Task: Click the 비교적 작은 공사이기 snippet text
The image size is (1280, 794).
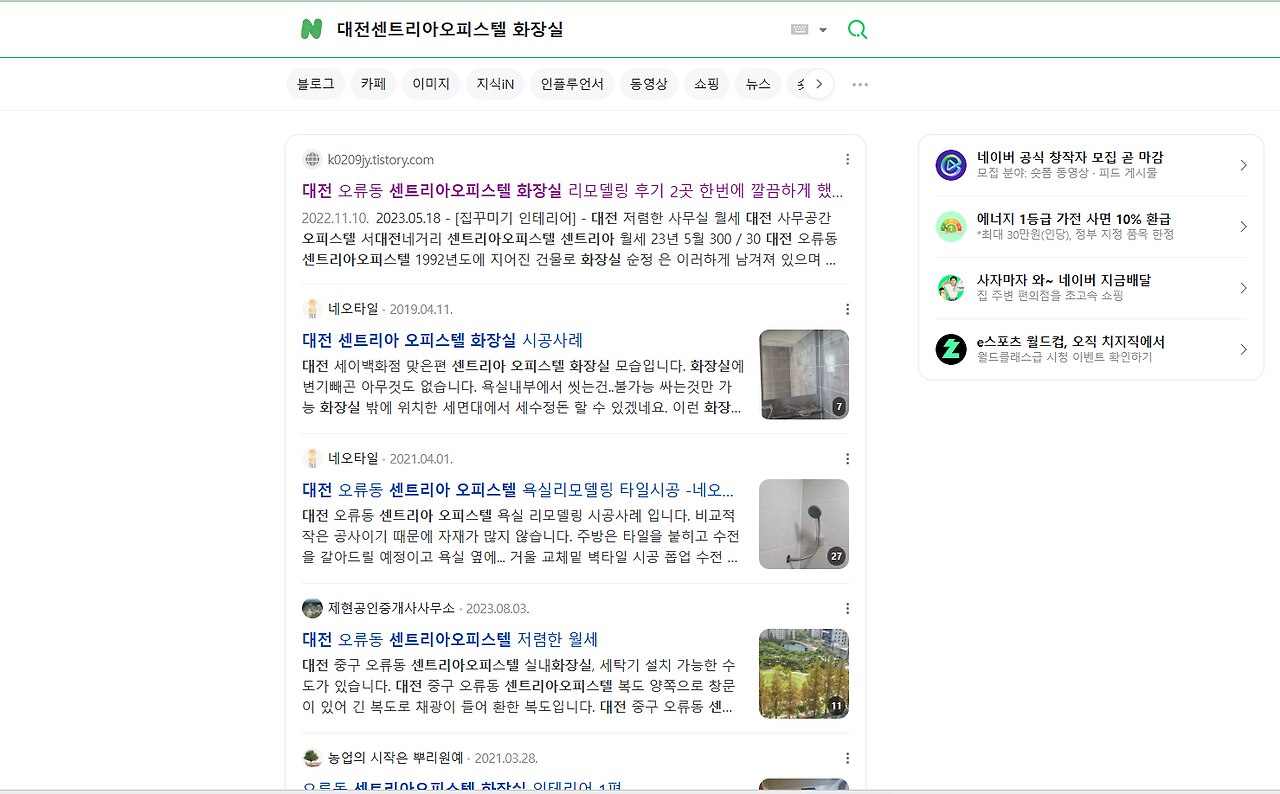Action: point(523,536)
